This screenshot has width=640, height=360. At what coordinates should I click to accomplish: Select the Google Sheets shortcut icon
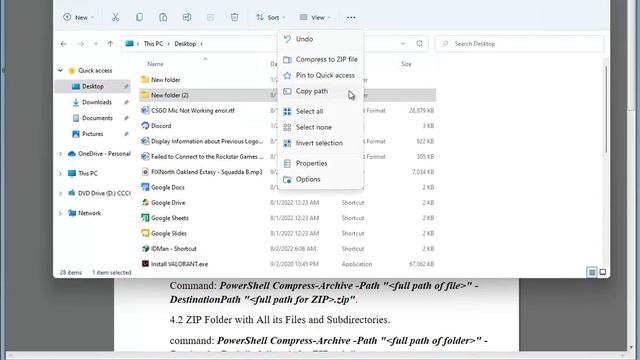point(145,218)
